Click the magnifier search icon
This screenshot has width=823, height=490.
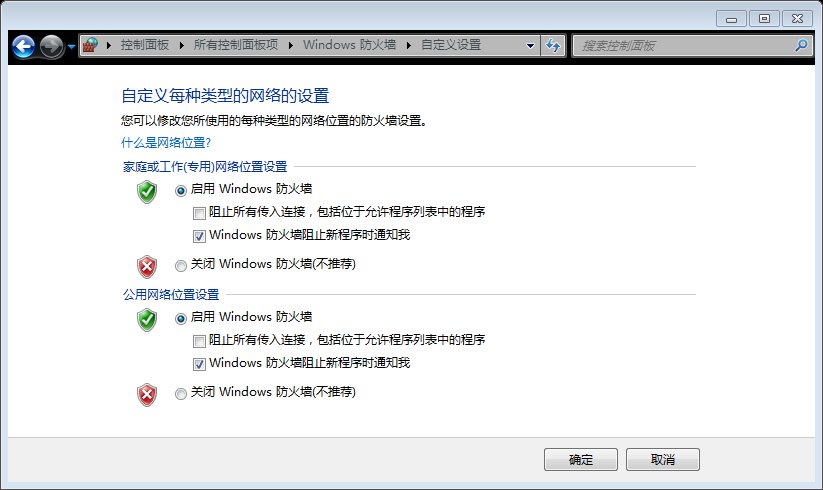(801, 46)
